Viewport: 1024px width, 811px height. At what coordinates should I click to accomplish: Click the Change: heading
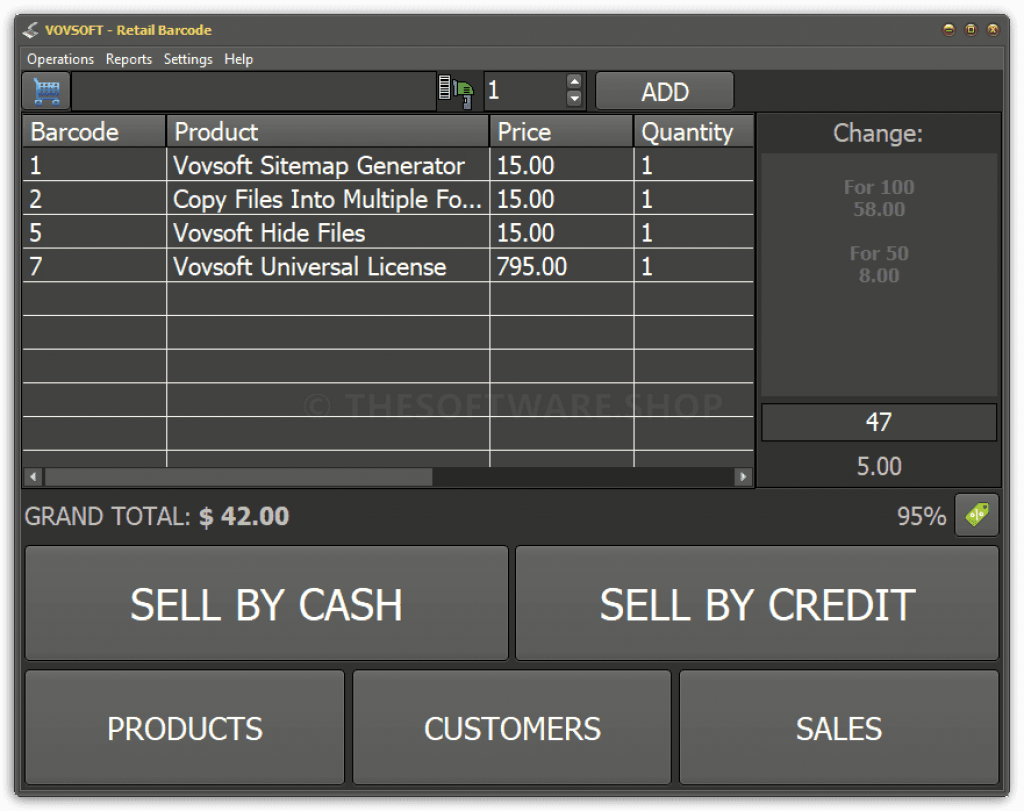(x=878, y=133)
